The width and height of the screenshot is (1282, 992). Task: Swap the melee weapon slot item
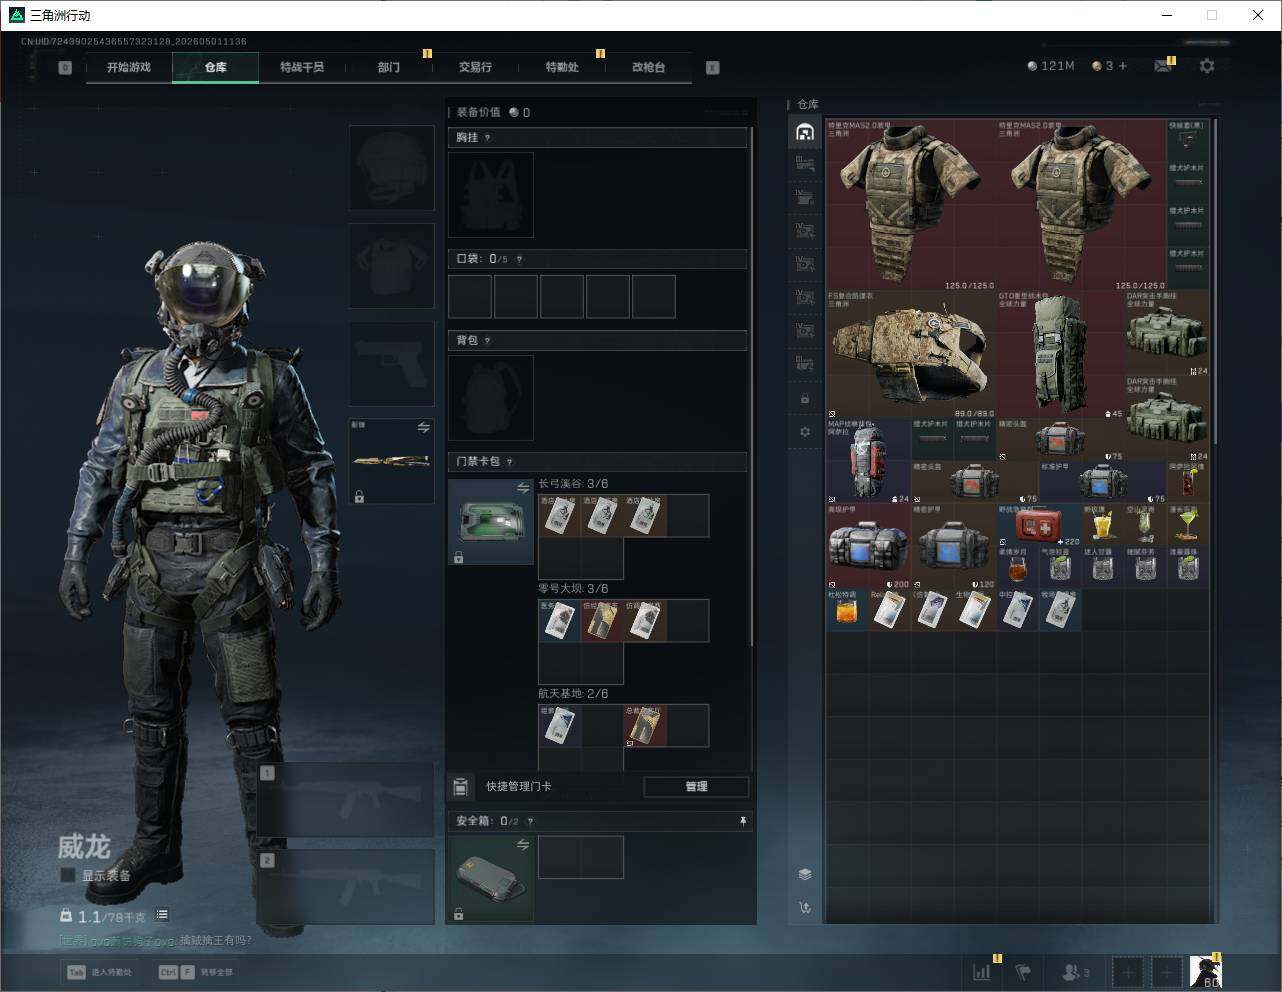coord(423,428)
